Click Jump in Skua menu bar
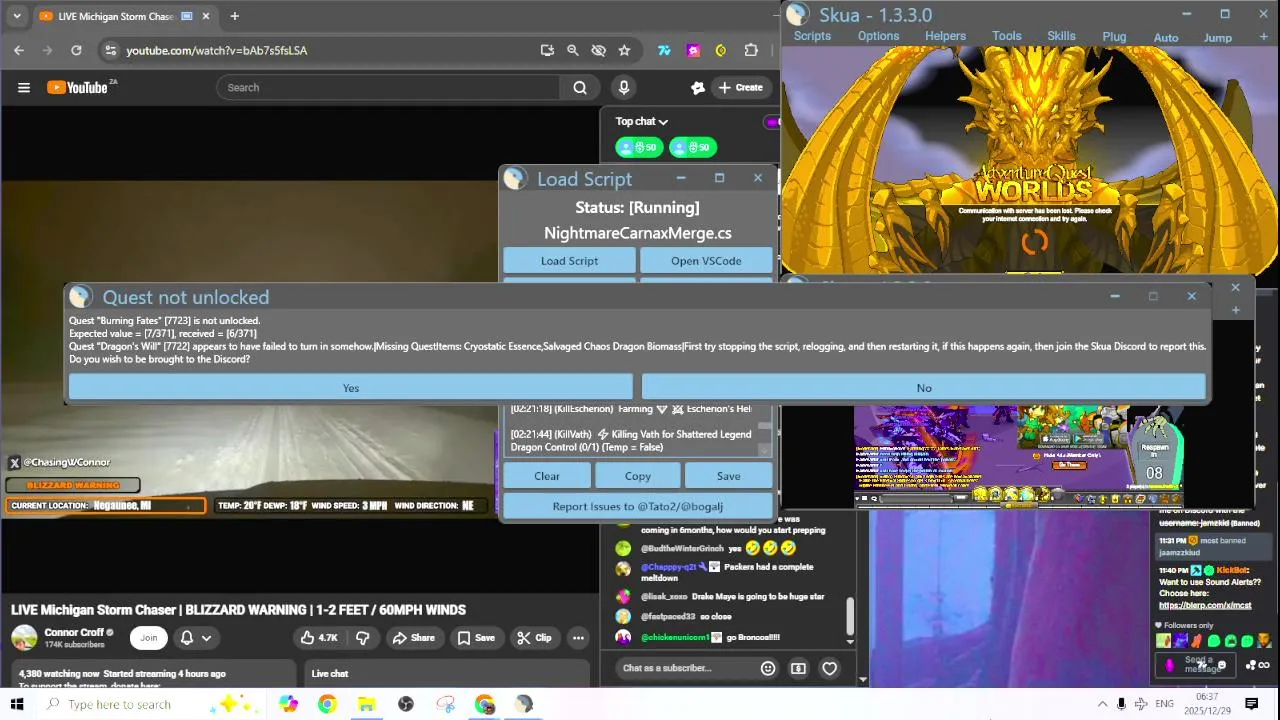The height and width of the screenshot is (720, 1280). [x=1217, y=38]
